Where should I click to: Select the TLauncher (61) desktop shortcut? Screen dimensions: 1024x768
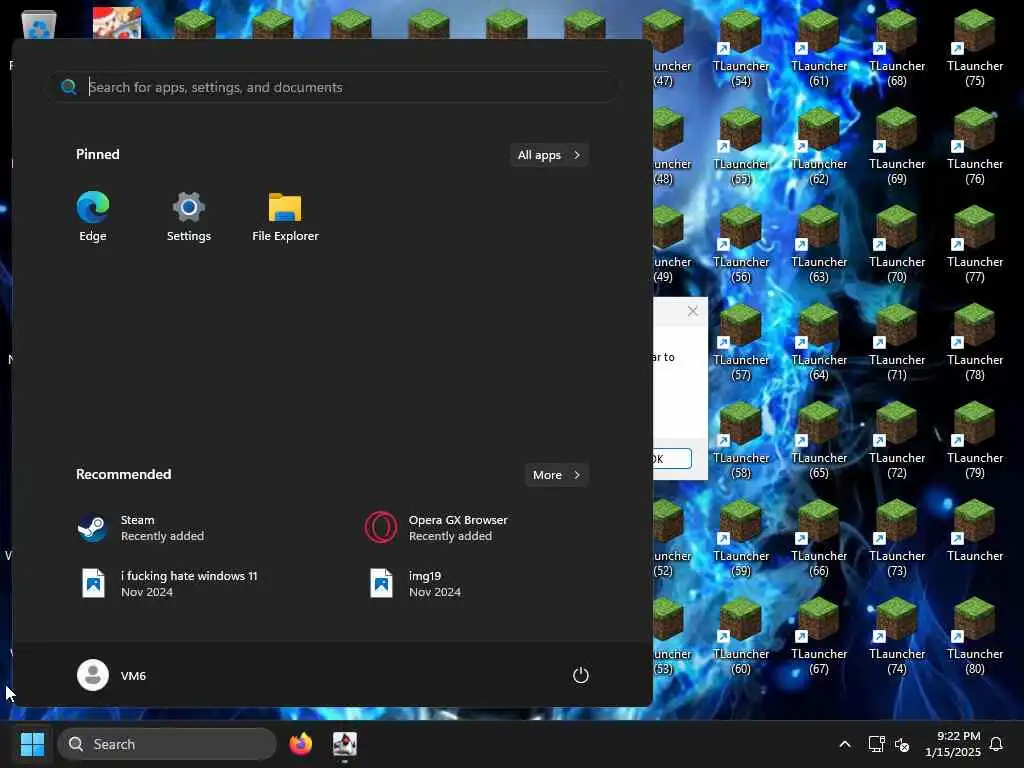click(x=819, y=48)
